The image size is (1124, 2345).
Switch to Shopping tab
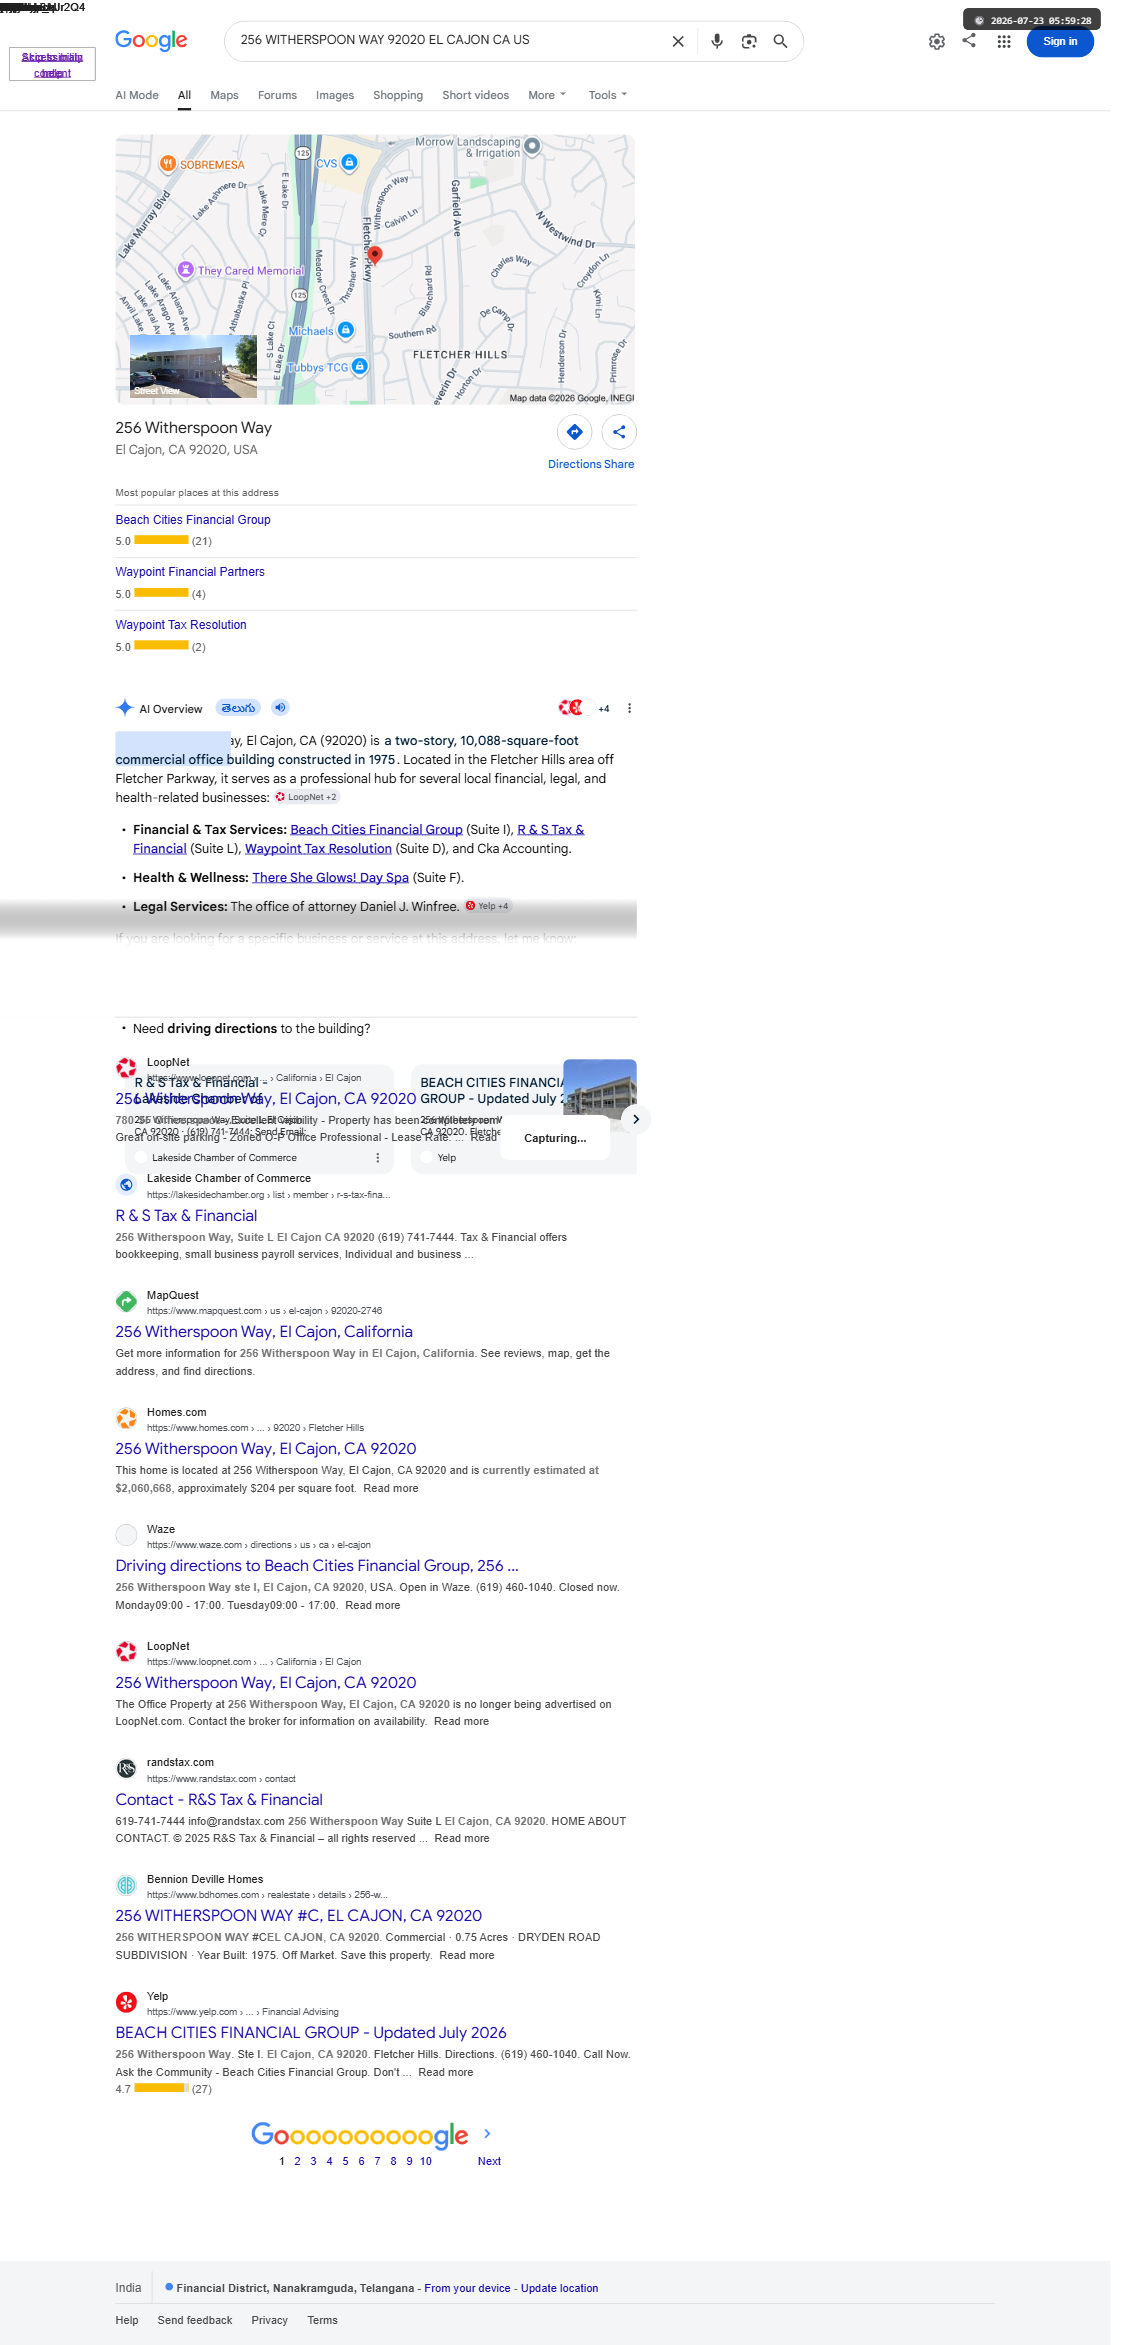(398, 95)
